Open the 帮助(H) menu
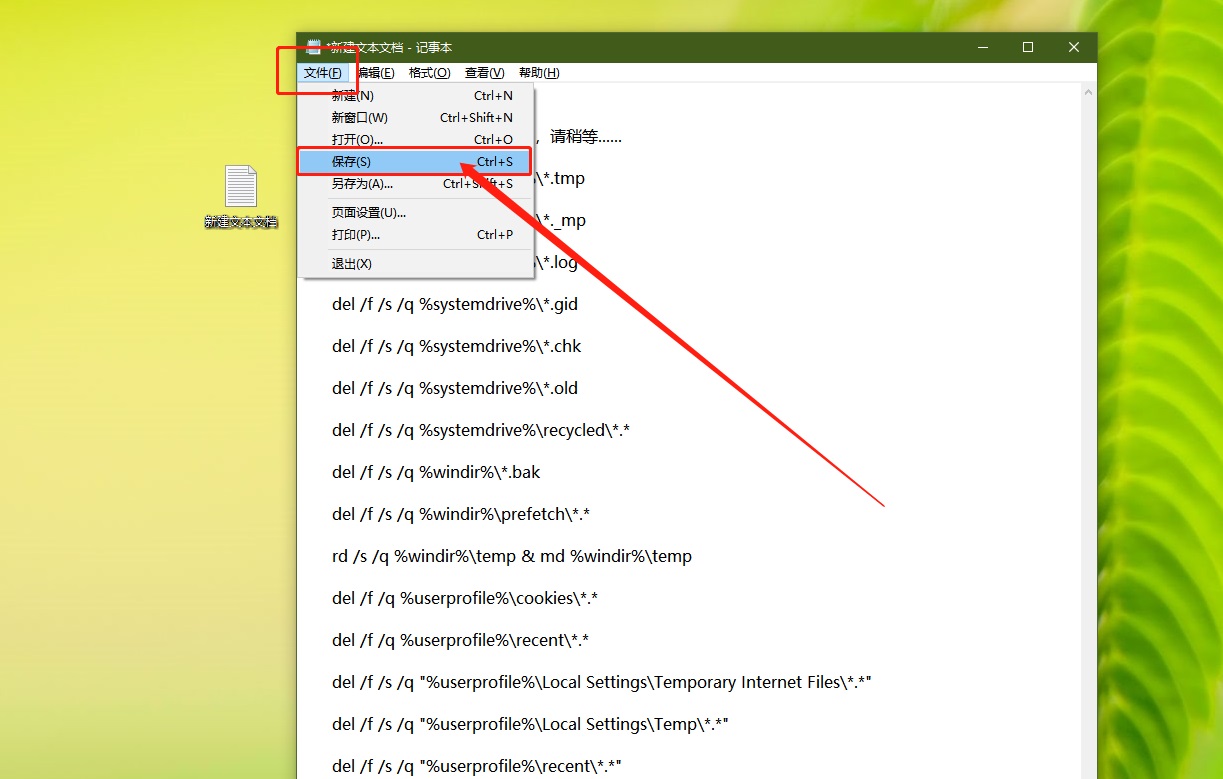Image resolution: width=1223 pixels, height=779 pixels. [539, 73]
